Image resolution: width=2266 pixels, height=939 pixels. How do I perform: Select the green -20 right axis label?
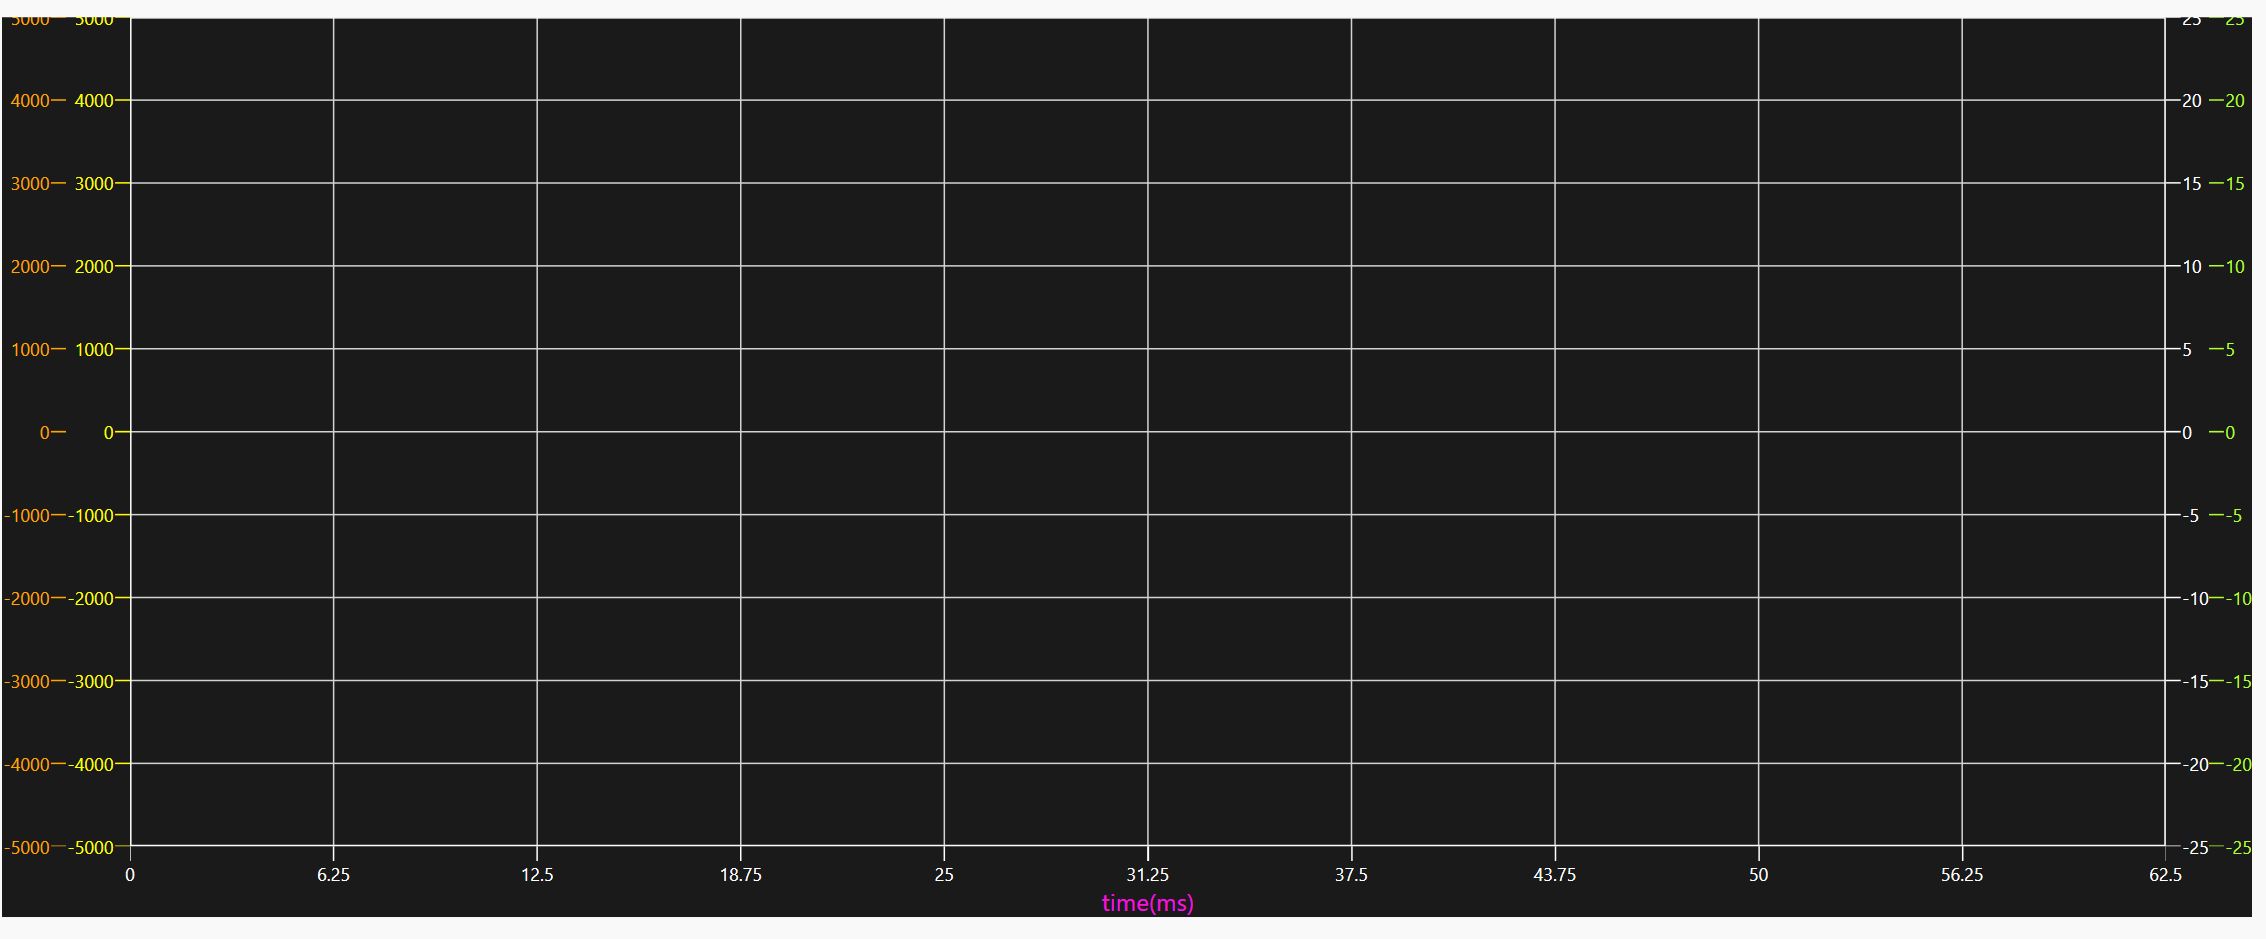click(2239, 765)
